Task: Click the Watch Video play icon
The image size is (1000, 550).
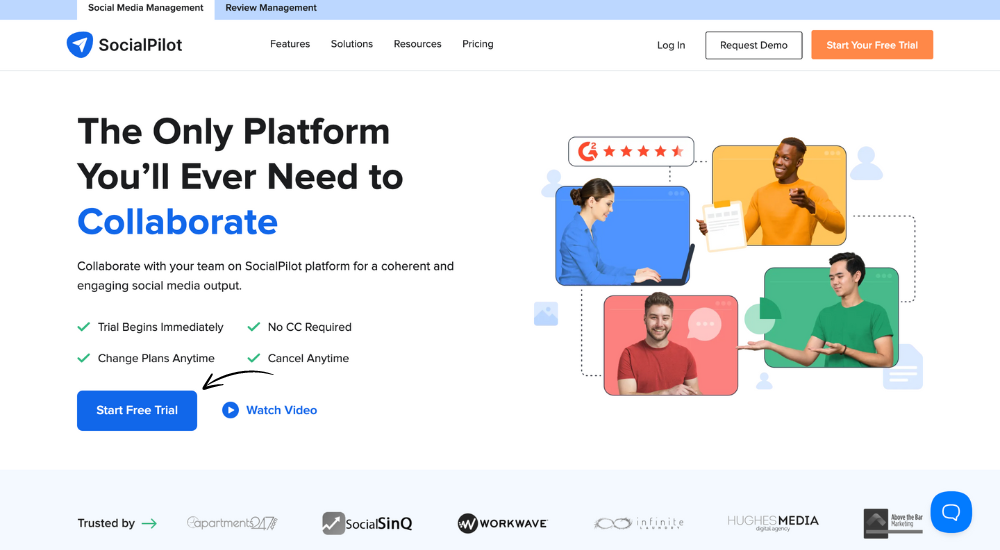Action: tap(230, 410)
